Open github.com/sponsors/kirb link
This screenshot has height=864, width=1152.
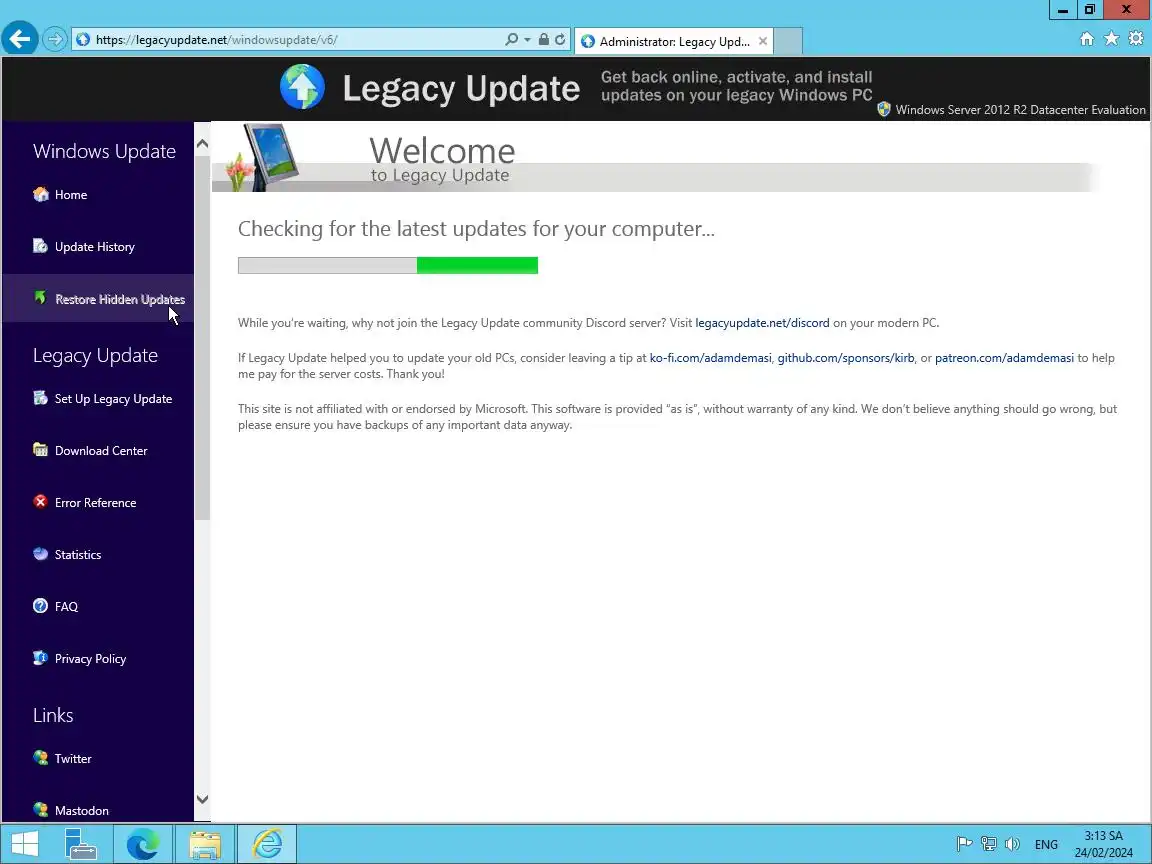pyautogui.click(x=846, y=358)
